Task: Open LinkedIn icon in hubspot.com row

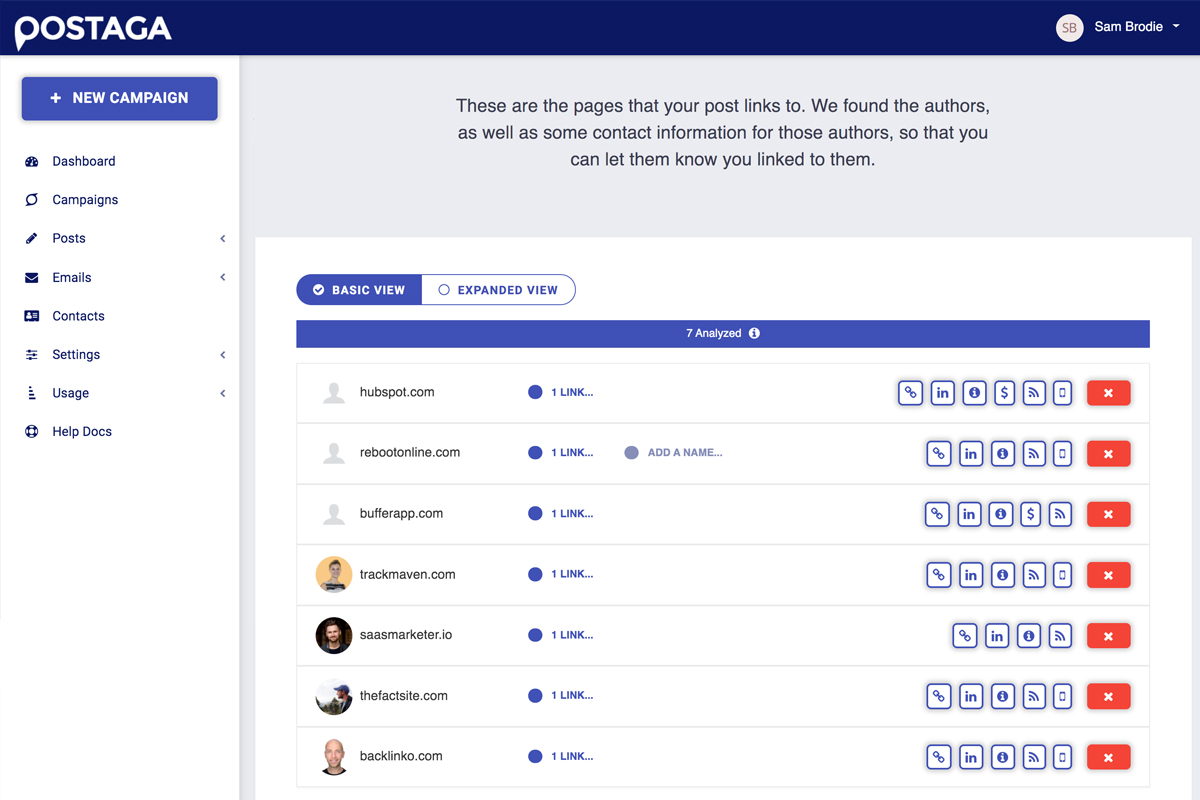Action: coord(942,393)
